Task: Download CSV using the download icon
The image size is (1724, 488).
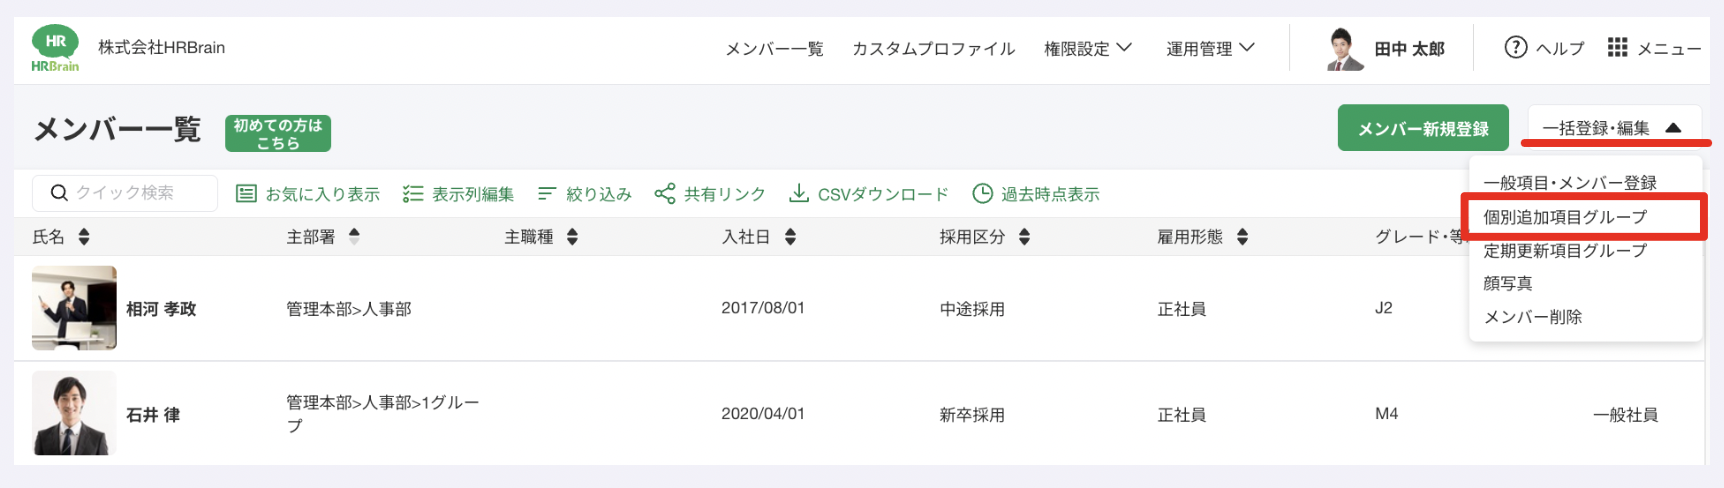Action: coord(798,194)
